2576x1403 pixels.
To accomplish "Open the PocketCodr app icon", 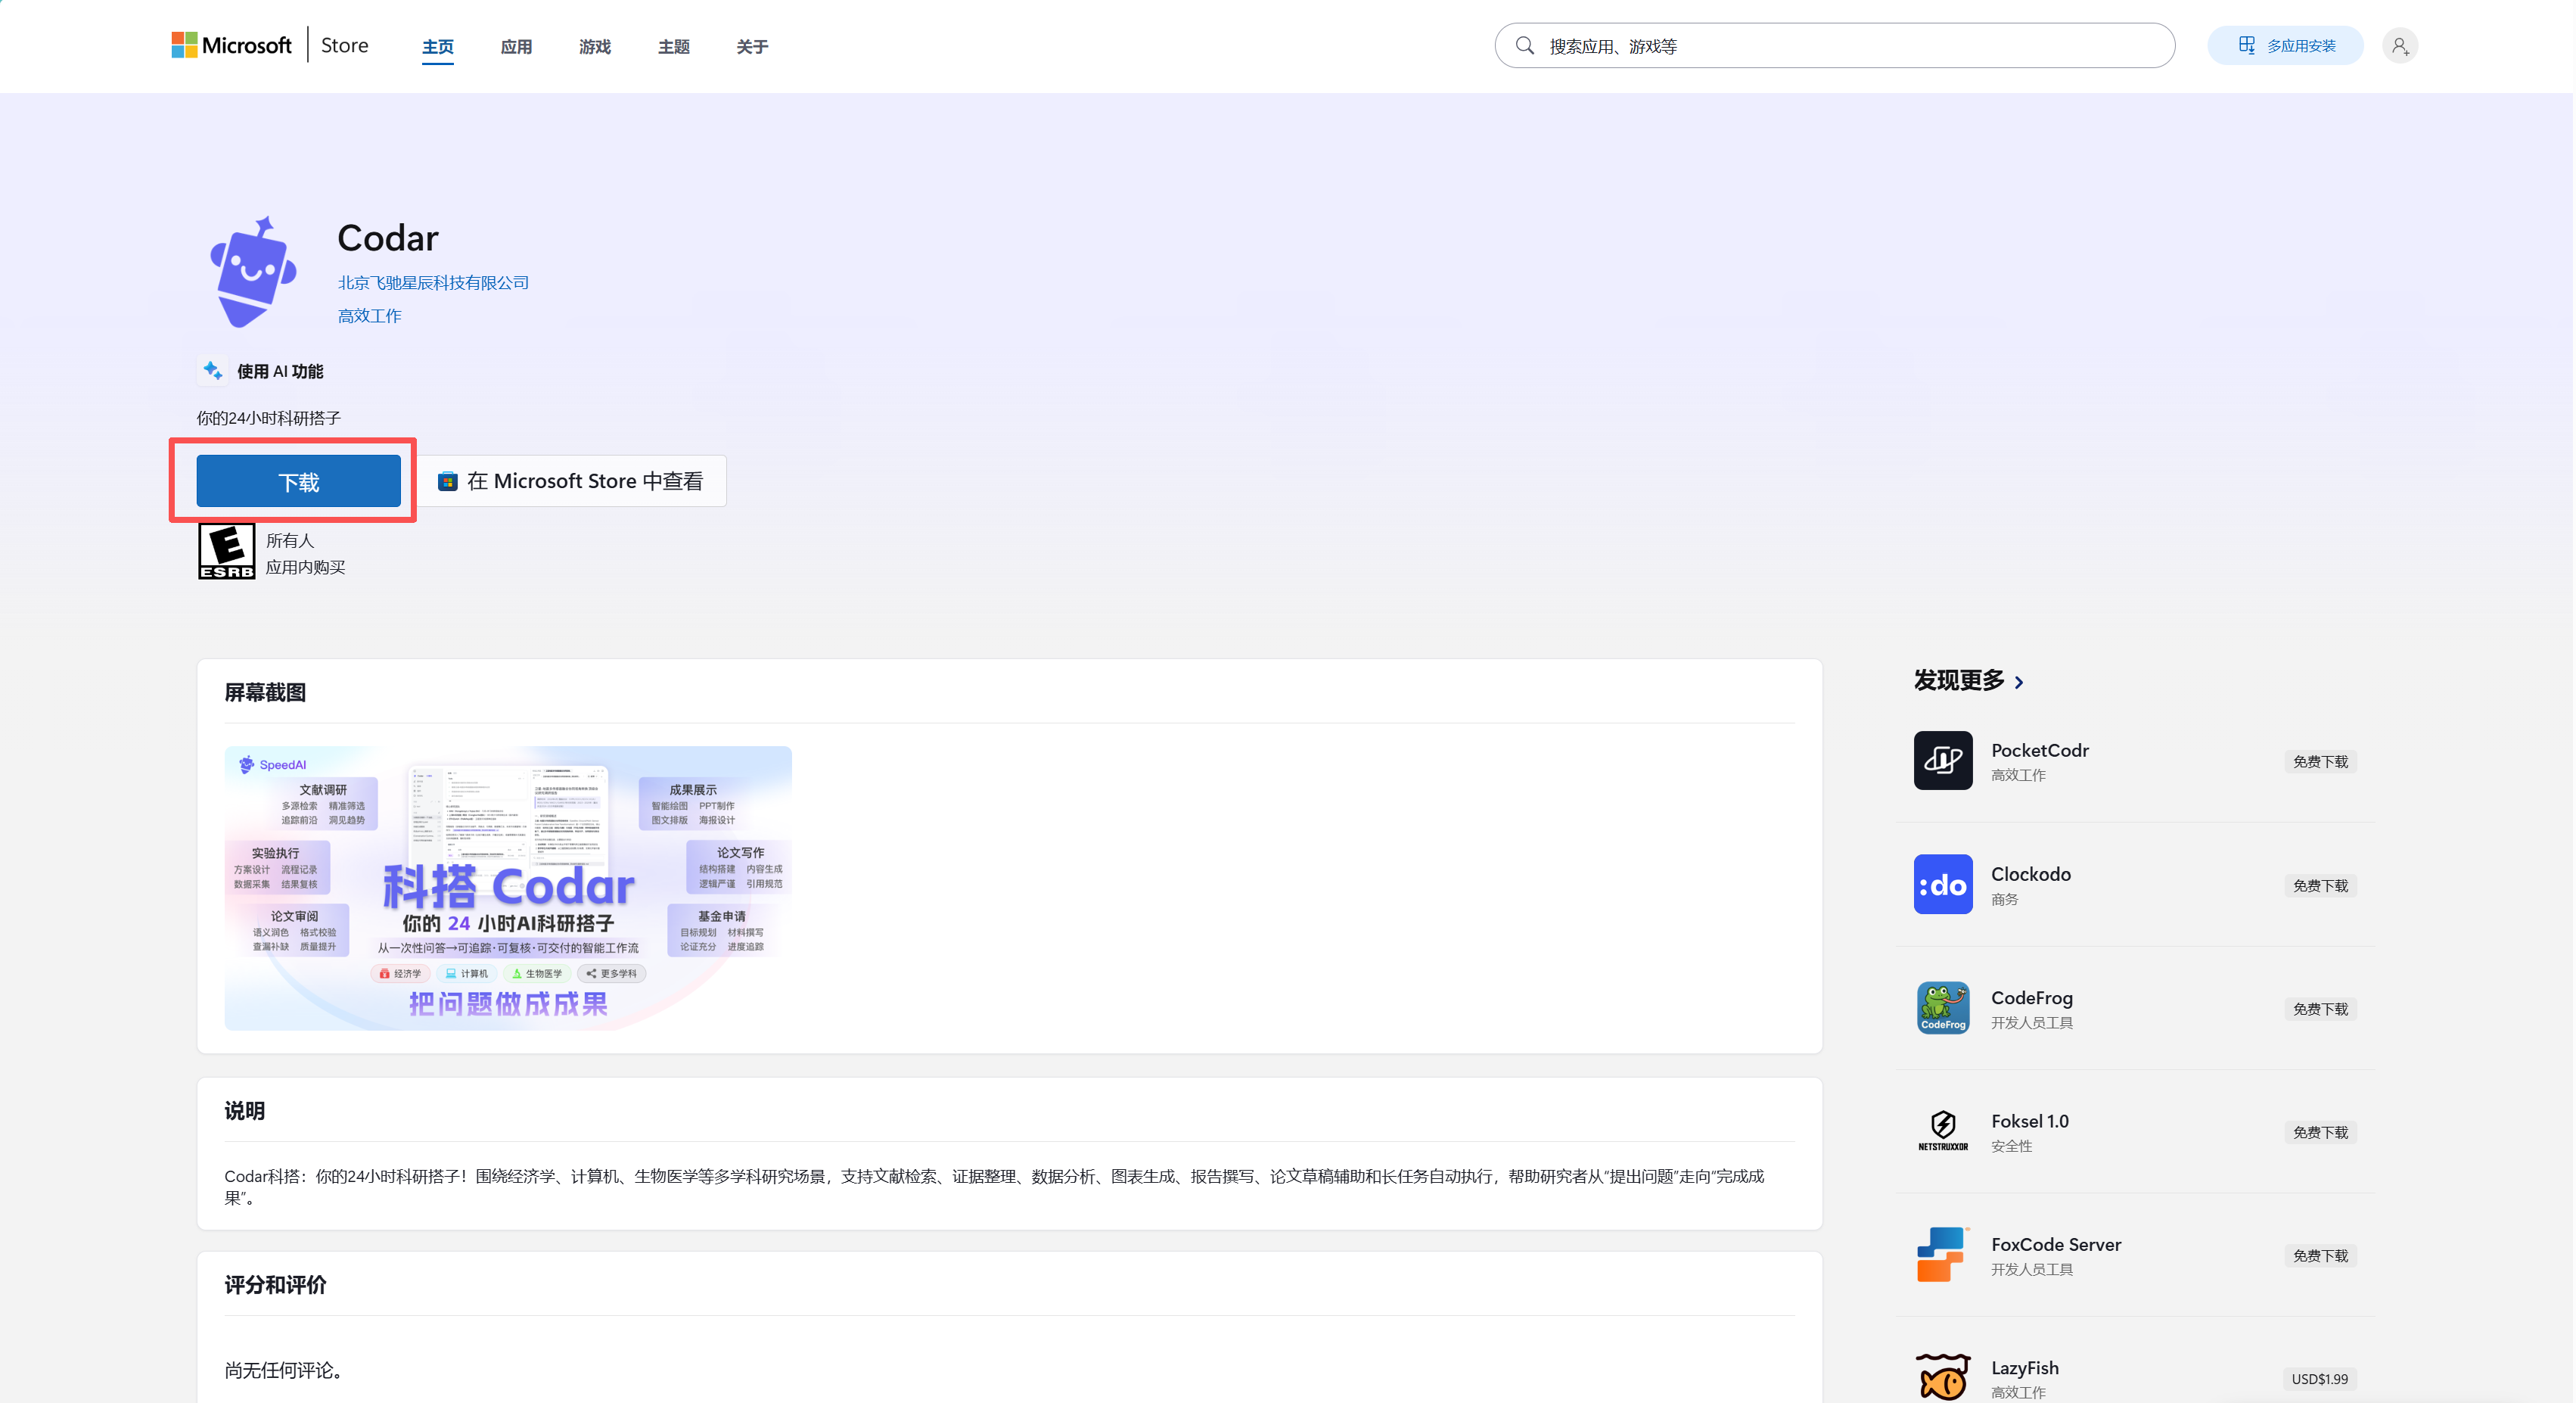I will tap(1943, 760).
